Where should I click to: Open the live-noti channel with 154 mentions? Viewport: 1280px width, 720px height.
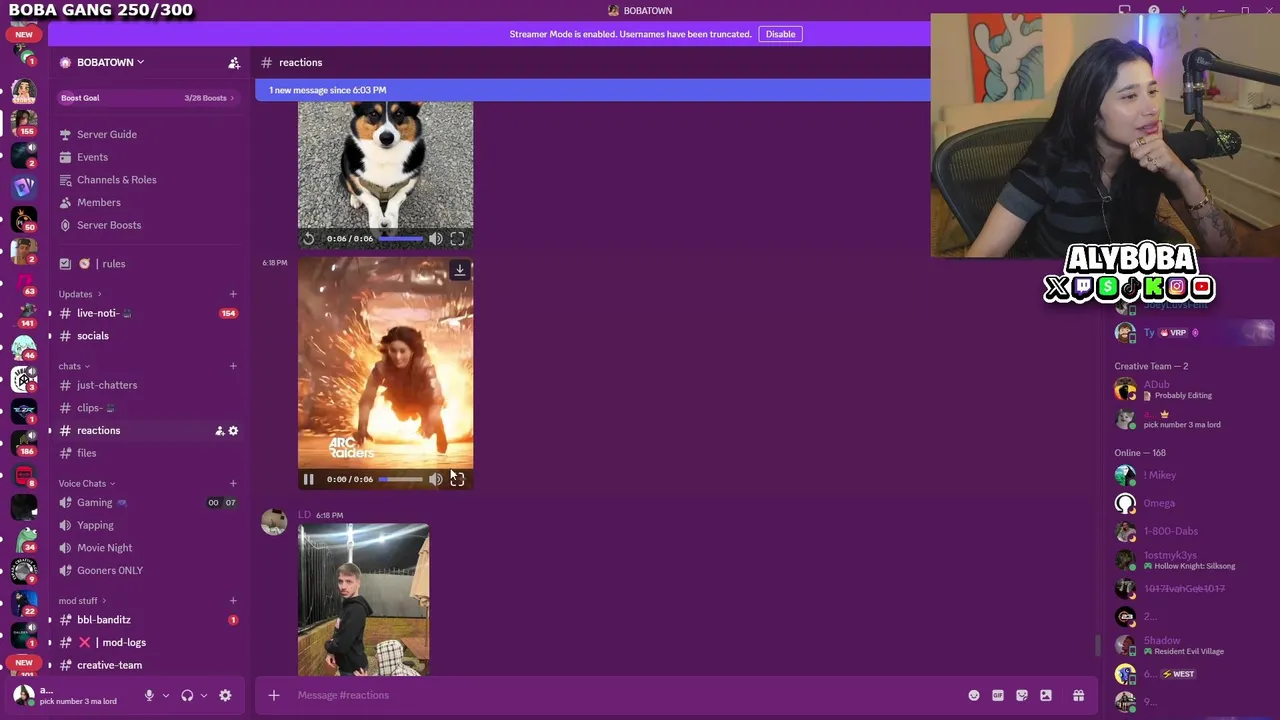click(x=149, y=313)
